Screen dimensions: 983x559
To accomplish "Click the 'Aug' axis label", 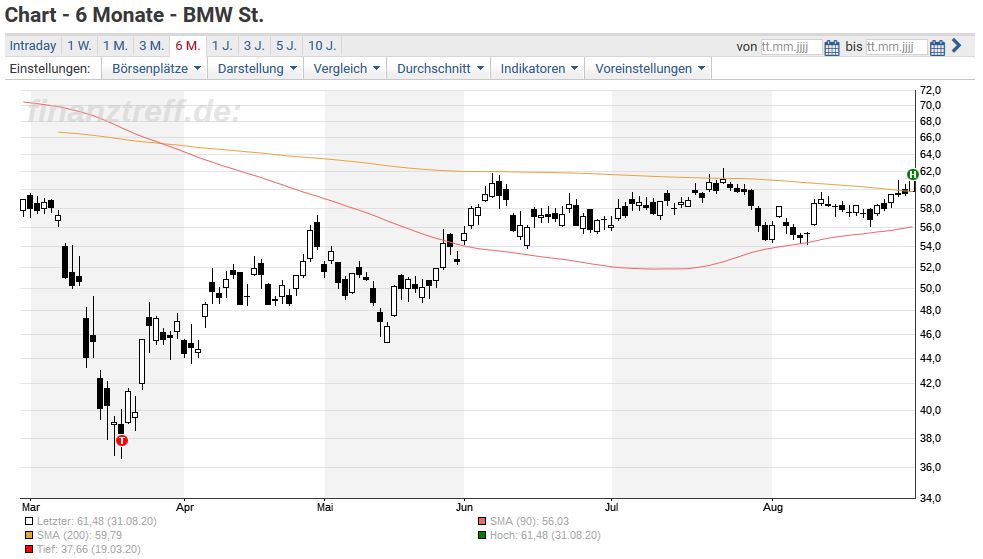I will (x=773, y=507).
